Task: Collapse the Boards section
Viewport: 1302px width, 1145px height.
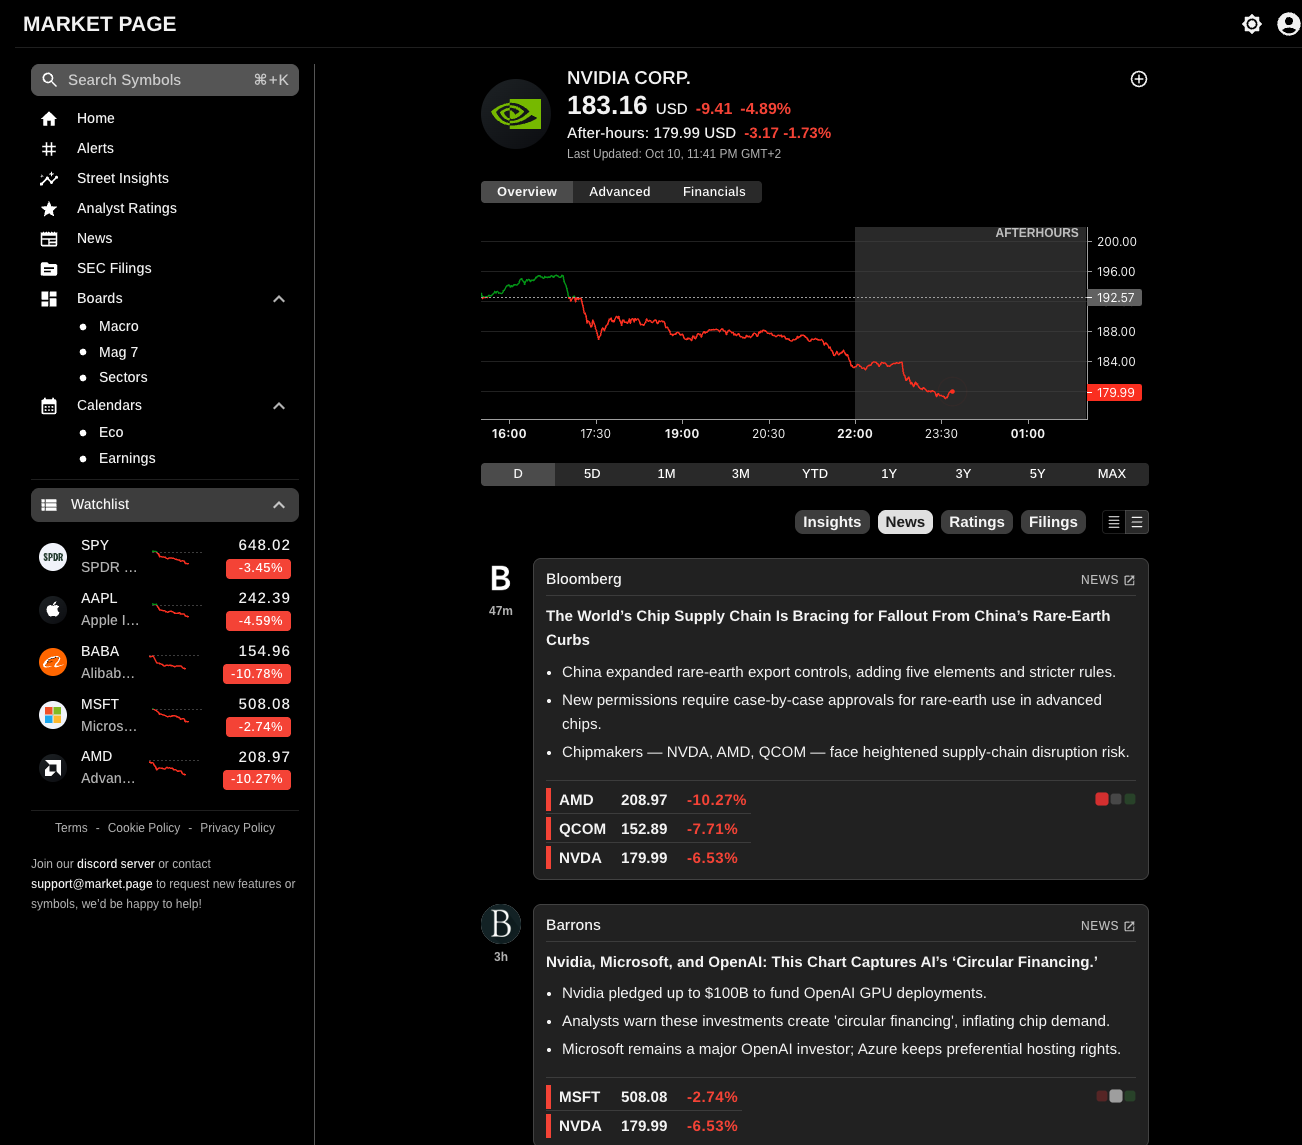Action: (278, 298)
